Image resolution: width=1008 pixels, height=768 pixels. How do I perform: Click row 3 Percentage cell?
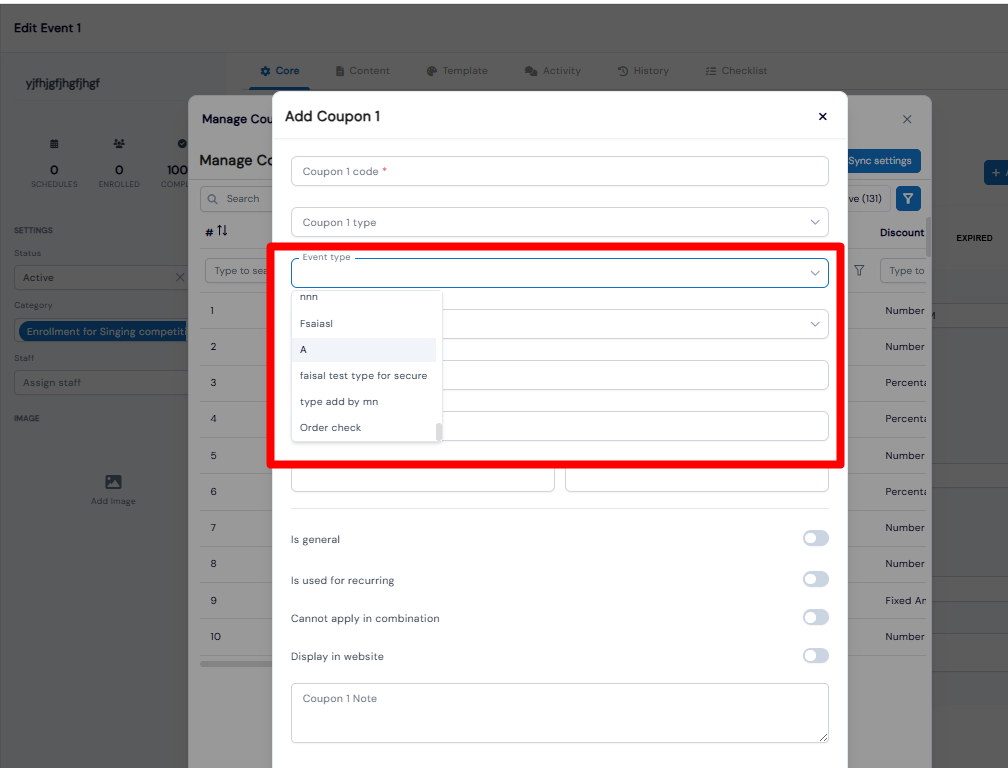905,382
